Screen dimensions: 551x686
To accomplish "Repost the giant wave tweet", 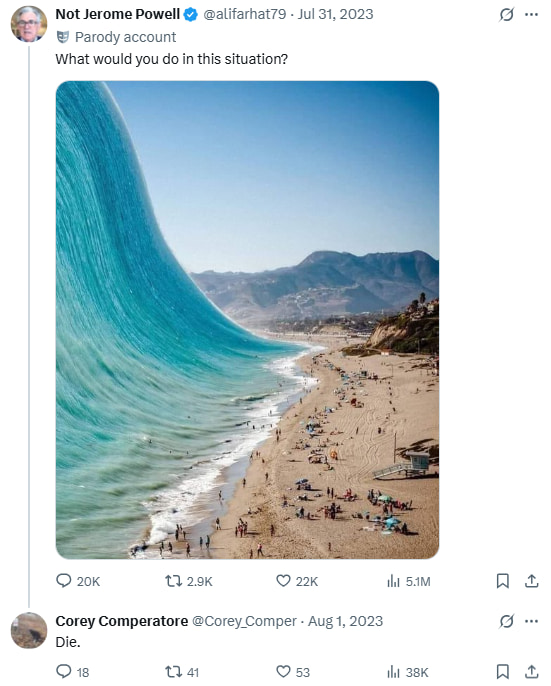I will pyautogui.click(x=189, y=581).
